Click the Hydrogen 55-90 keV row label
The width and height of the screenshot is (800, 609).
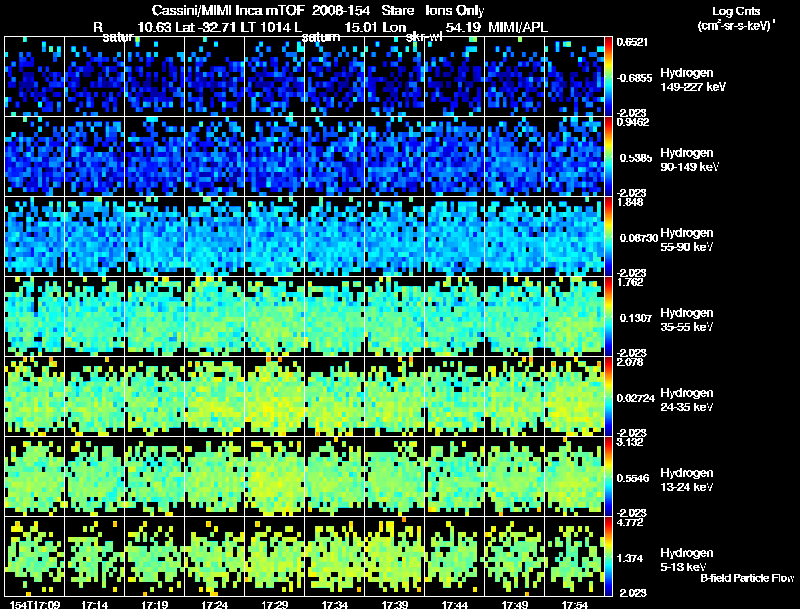(687, 240)
